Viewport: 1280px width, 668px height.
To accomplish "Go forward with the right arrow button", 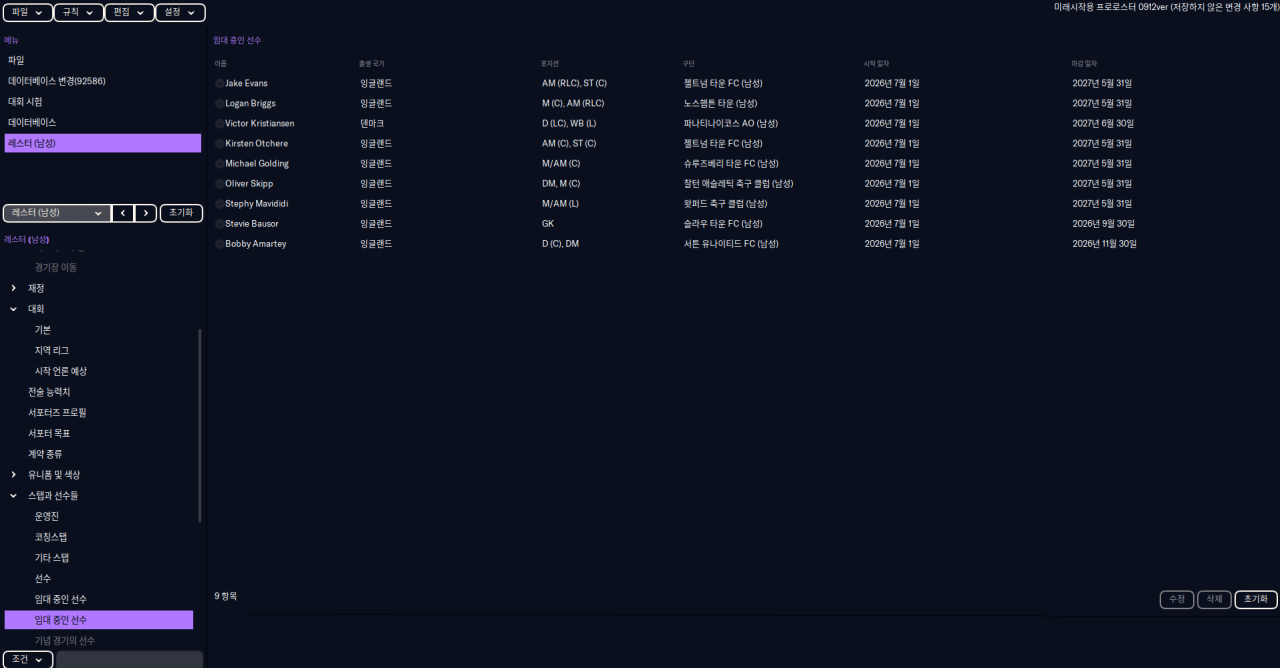I will click(146, 213).
